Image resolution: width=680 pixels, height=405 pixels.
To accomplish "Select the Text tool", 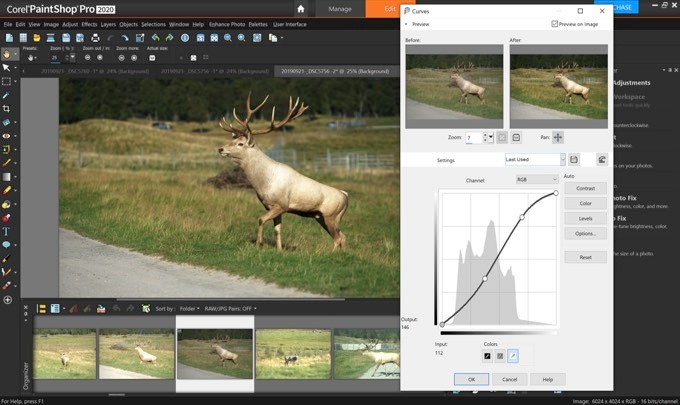I will click(7, 231).
